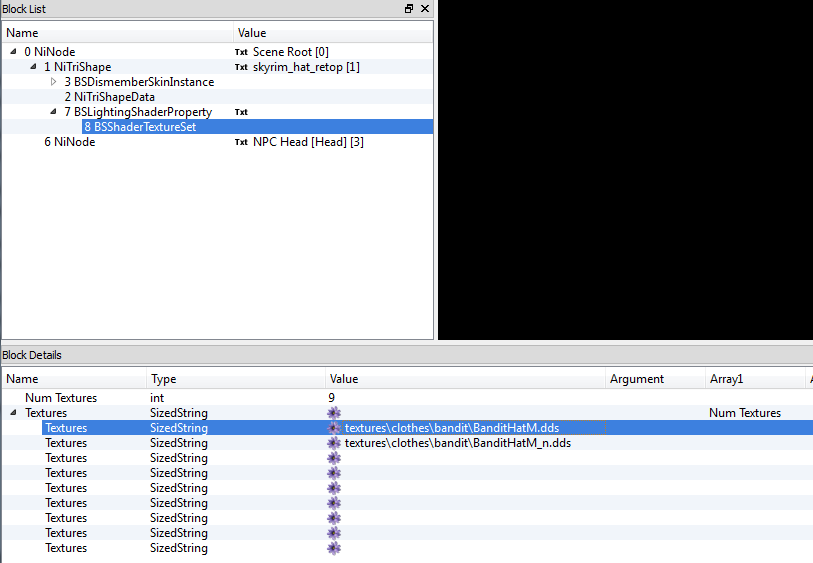Viewport: 813px width, 563px height.
Task: Click the Block Details panel title
Action: click(x=32, y=355)
